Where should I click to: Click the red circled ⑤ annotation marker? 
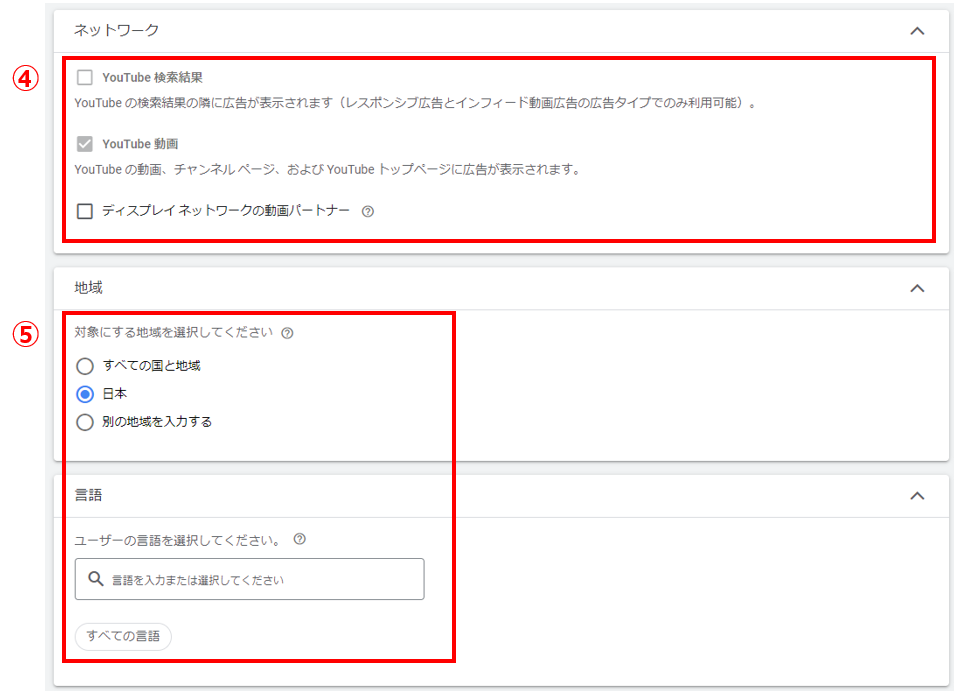tap(25, 334)
